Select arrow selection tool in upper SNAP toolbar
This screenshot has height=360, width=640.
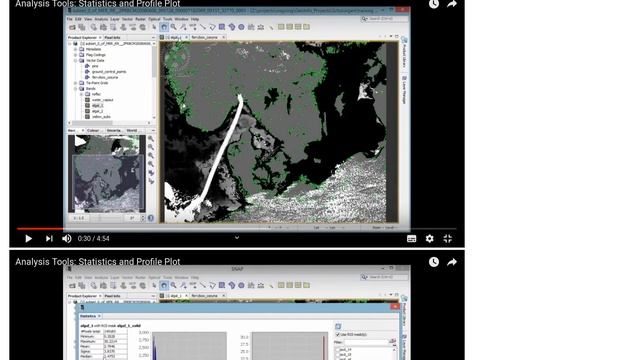point(154,27)
